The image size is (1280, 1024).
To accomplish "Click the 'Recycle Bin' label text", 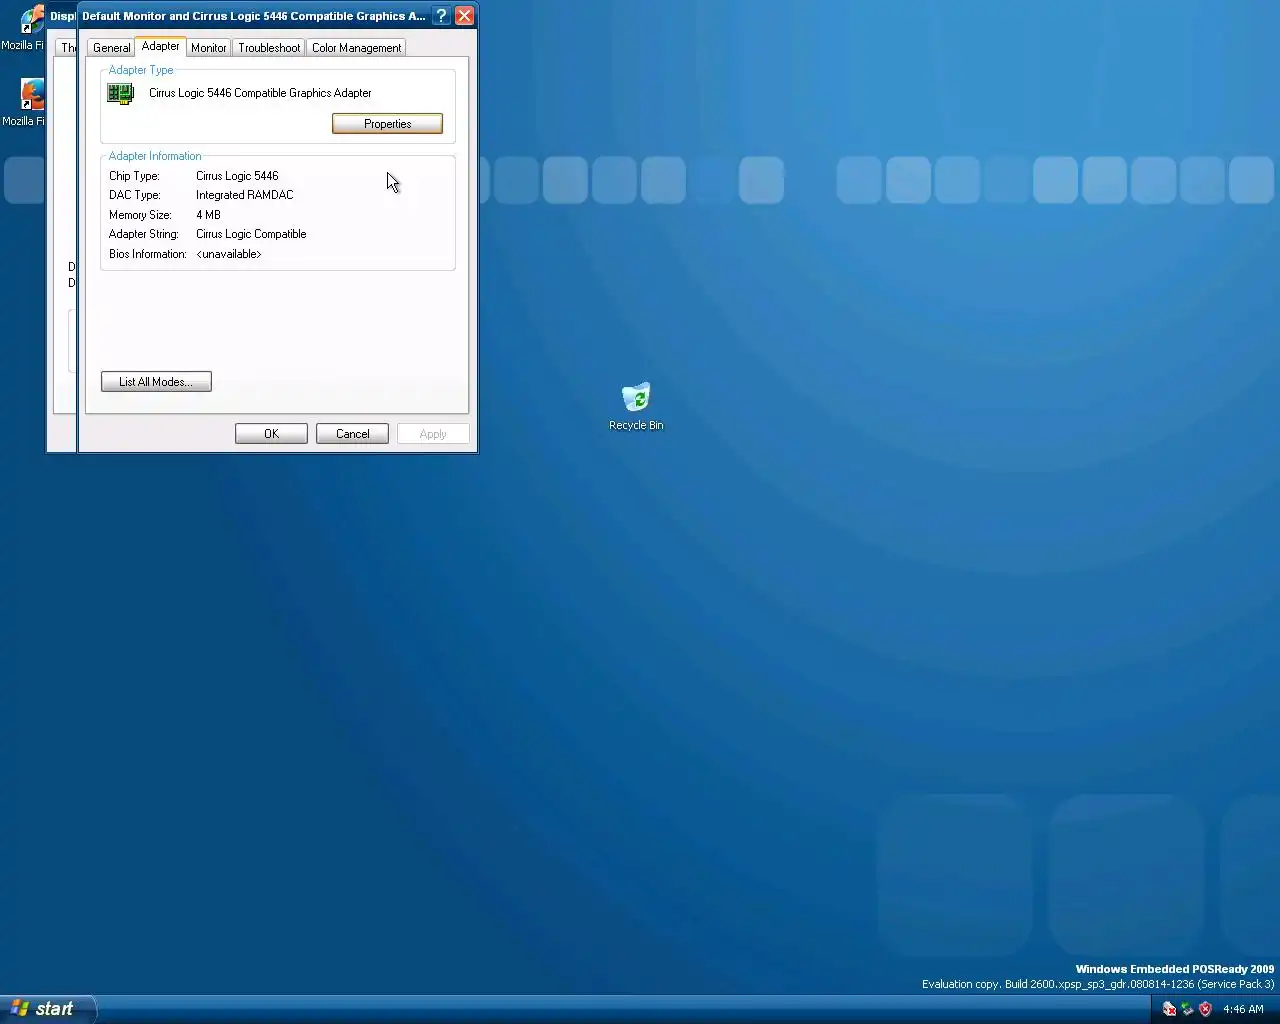I will pos(636,425).
